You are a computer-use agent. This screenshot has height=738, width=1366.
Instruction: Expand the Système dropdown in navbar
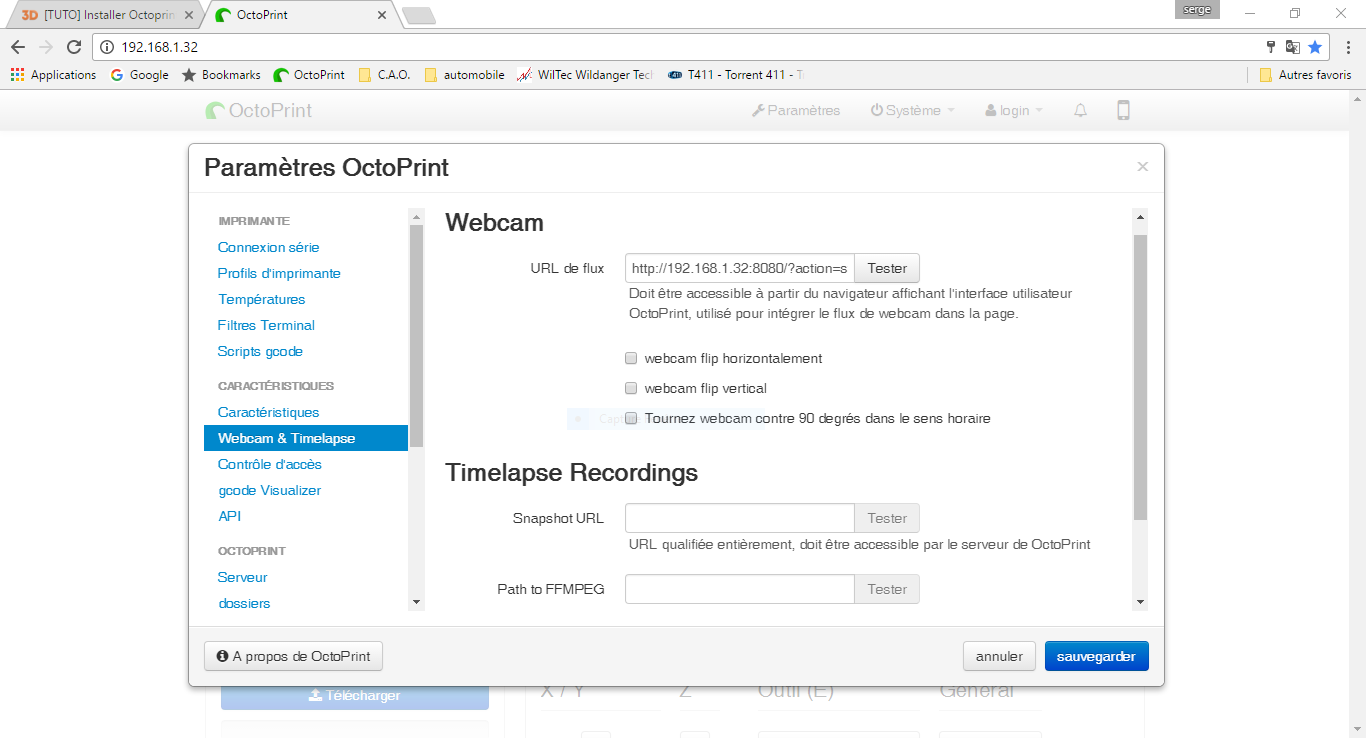click(x=912, y=110)
